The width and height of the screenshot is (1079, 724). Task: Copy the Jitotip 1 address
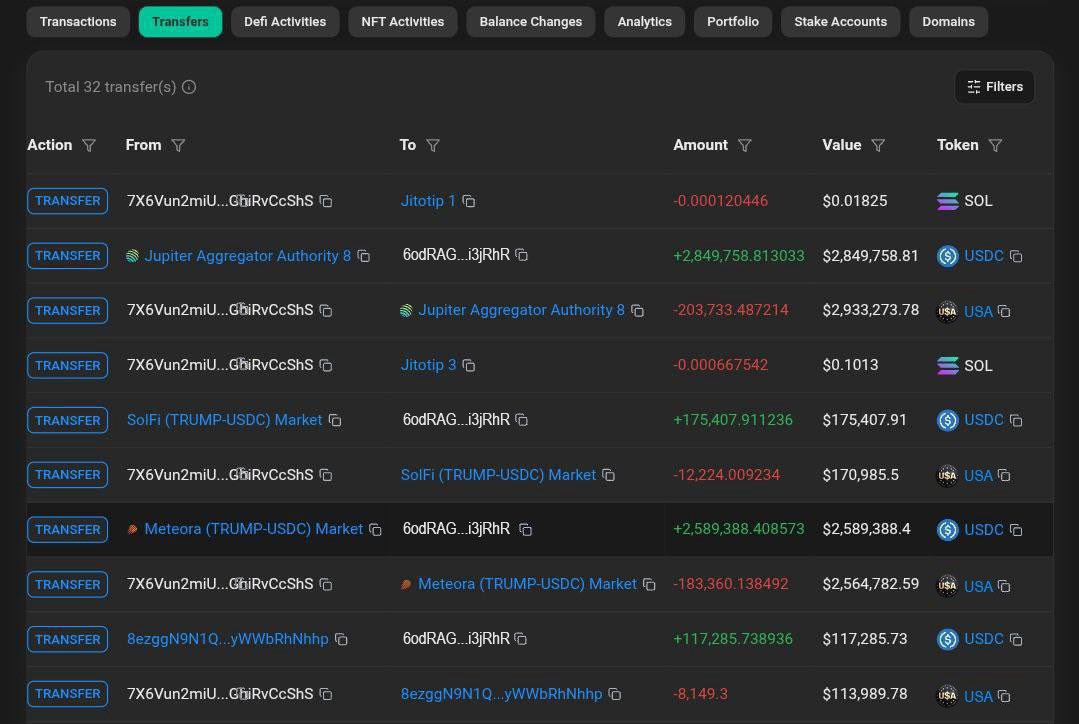point(469,201)
